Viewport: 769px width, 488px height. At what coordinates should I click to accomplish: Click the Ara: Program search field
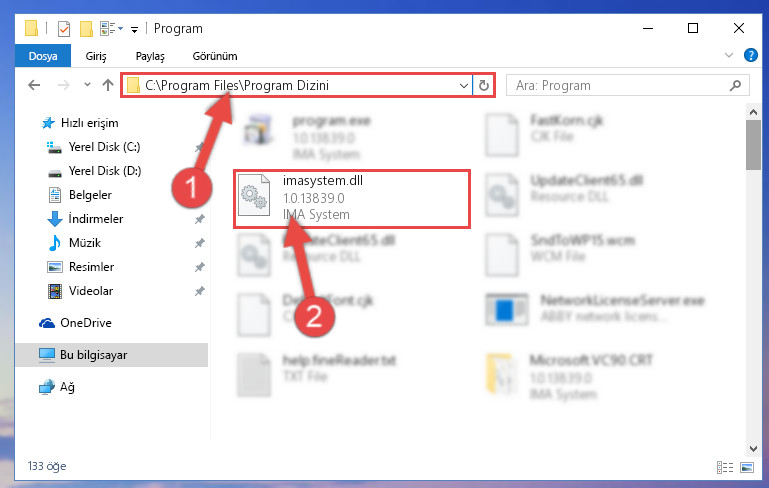pyautogui.click(x=620, y=86)
